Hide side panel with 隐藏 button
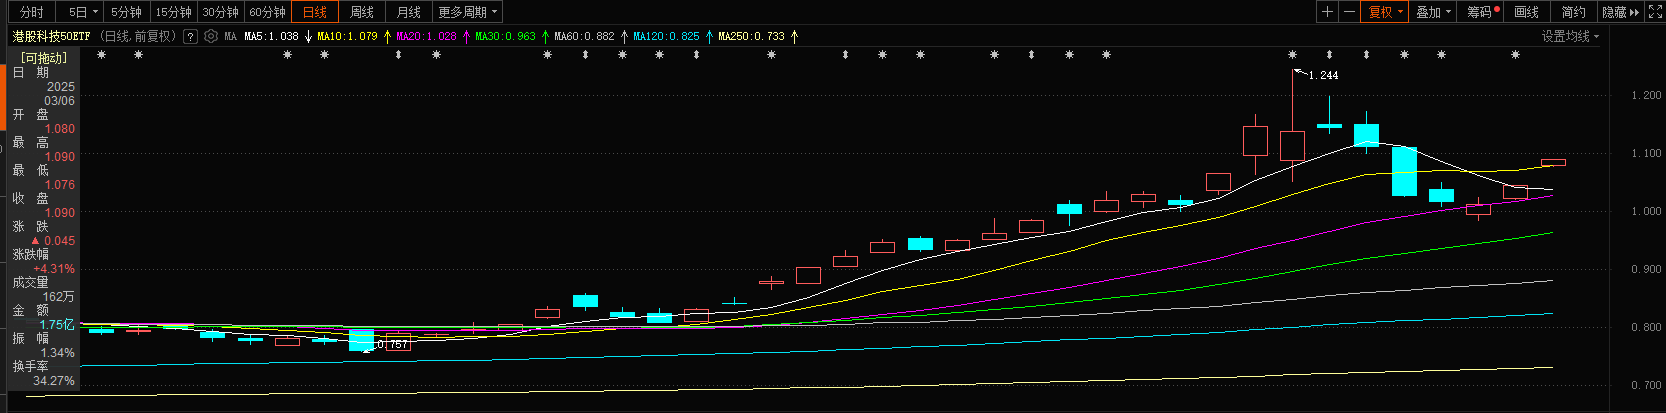 [1619, 12]
